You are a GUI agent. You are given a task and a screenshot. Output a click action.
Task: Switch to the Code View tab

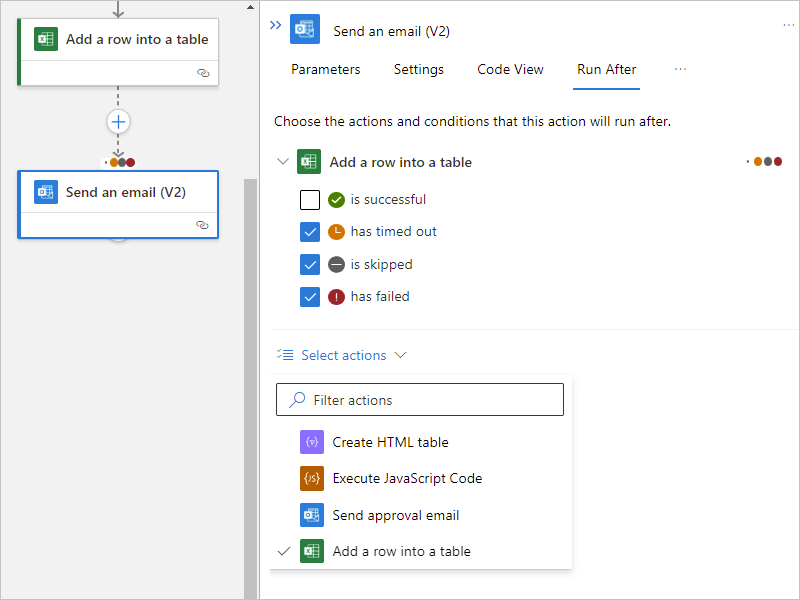click(510, 70)
